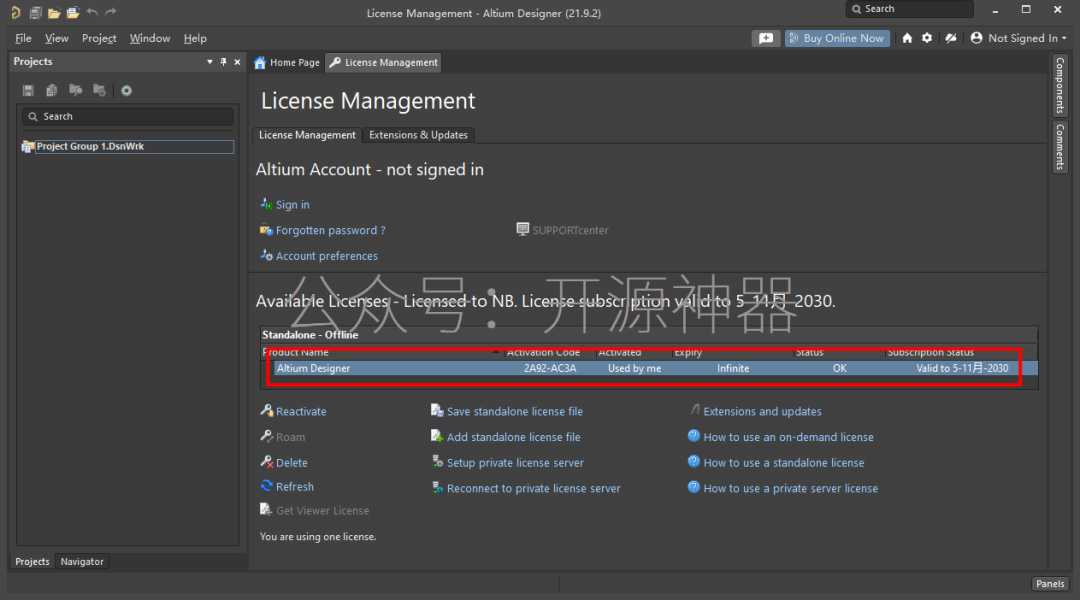This screenshot has width=1080, height=600.
Task: Open Projects panel settings gear
Action: point(126,90)
